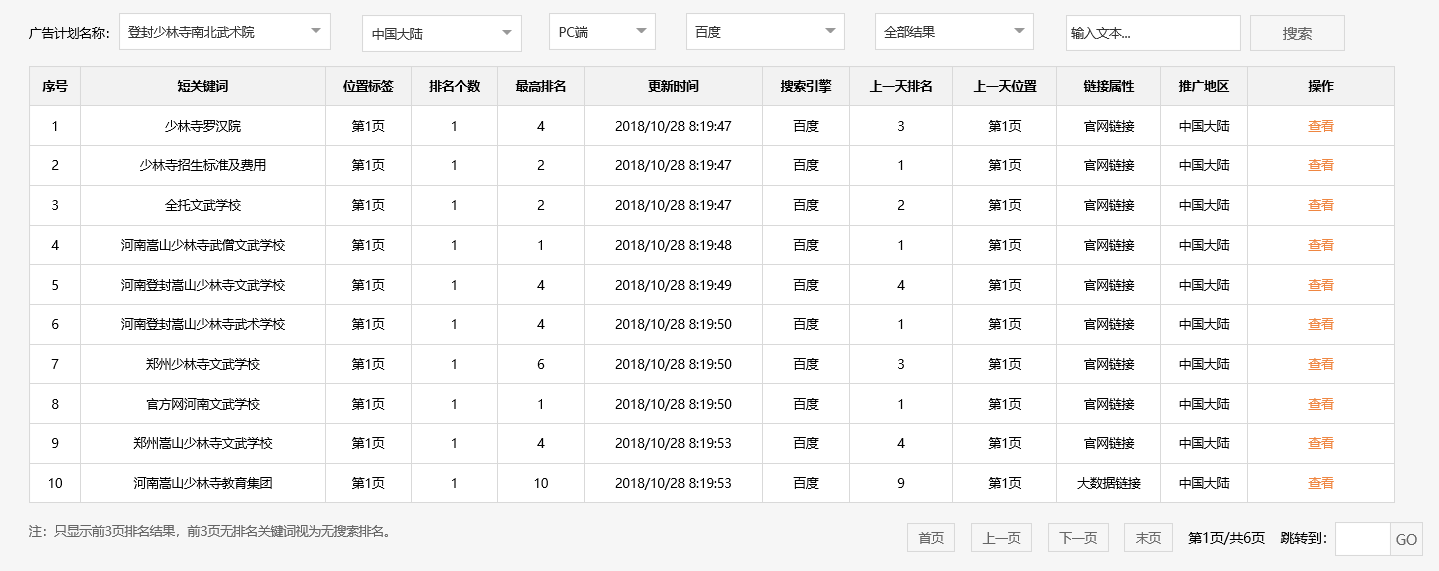Open the PC端 device dropdown
Image resolution: width=1439 pixels, height=571 pixels.
pos(602,32)
